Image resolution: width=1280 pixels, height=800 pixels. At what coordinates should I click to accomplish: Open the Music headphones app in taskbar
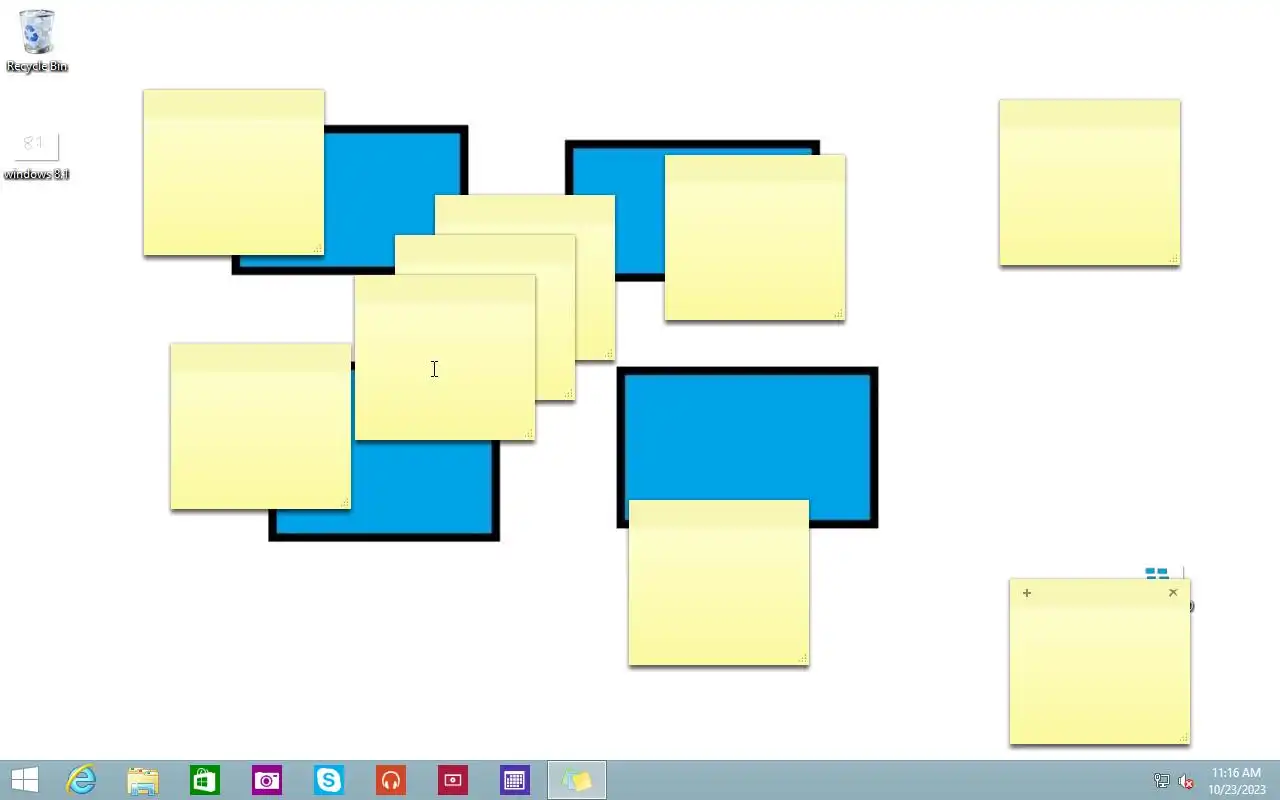tap(391, 780)
